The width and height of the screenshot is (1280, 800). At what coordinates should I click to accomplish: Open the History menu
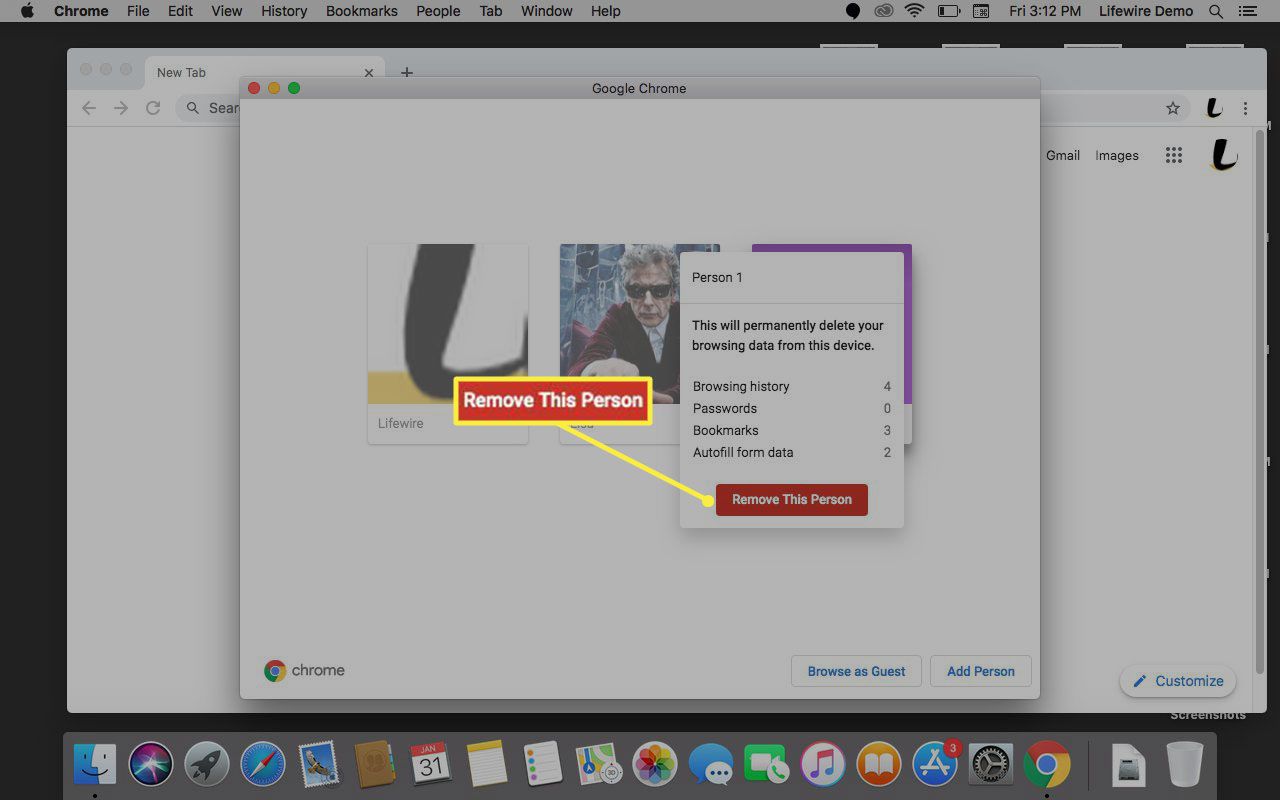coord(284,11)
